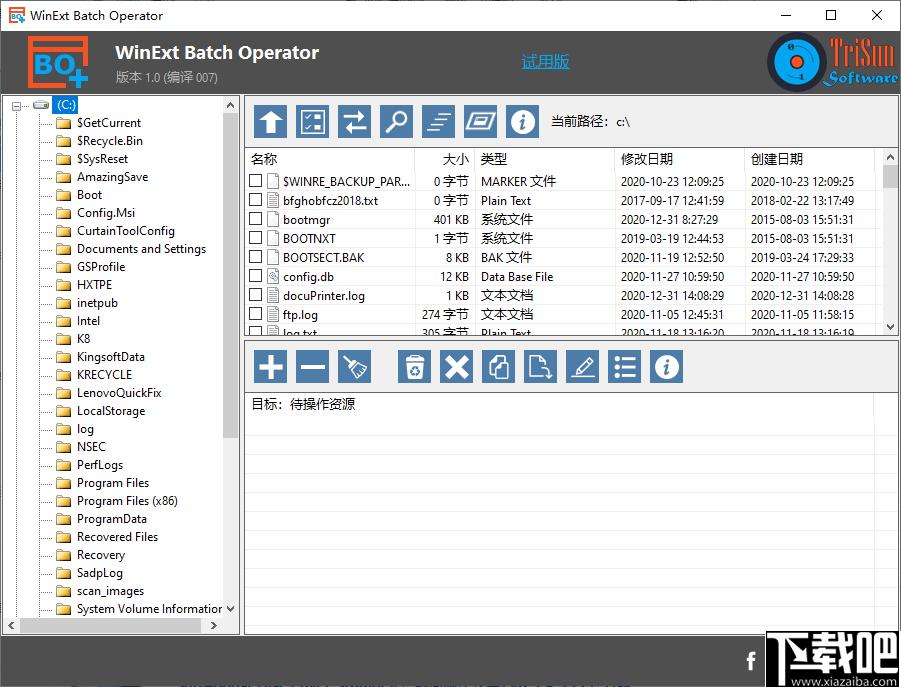This screenshot has height=687, width=901.
Task: Click the tree horizontal scroll left arrow
Action: (x=11, y=625)
